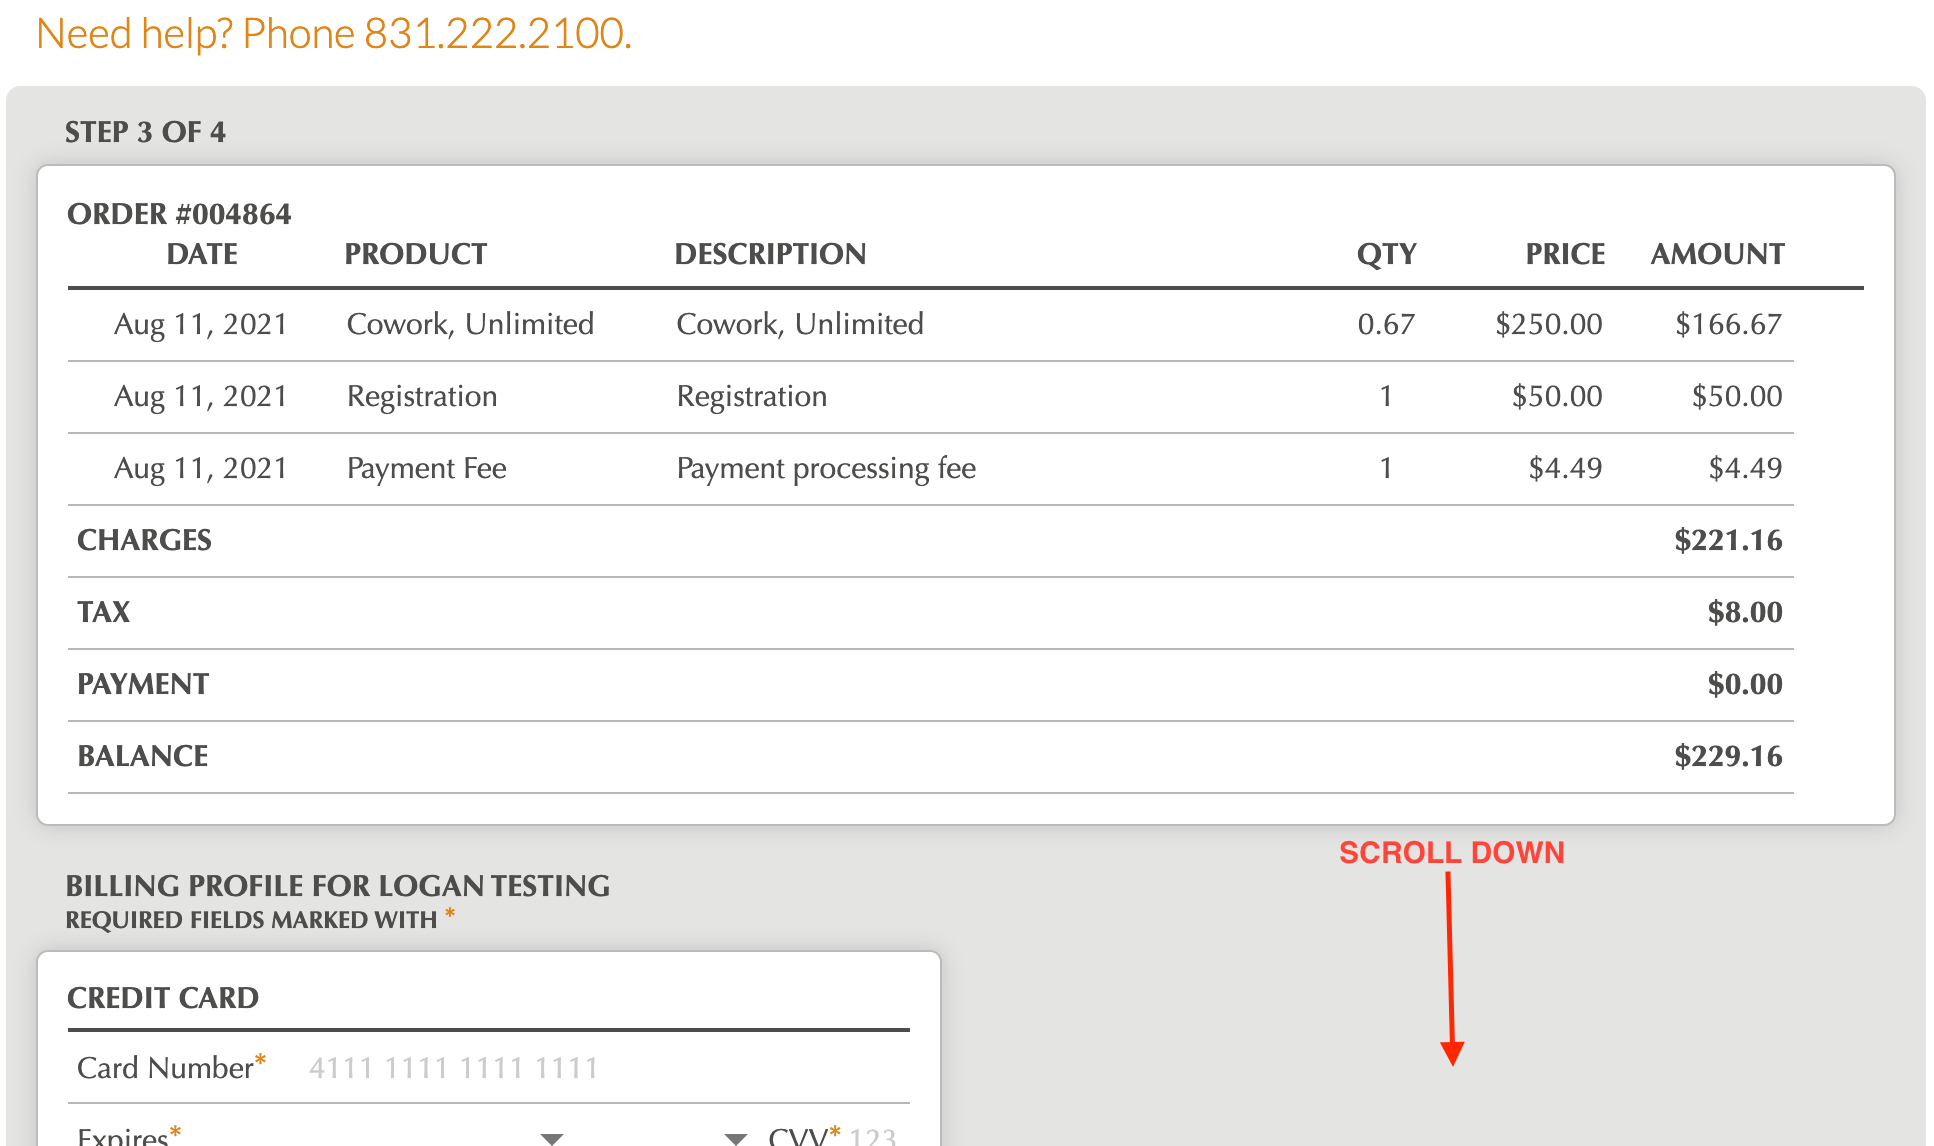This screenshot has width=1934, height=1146.
Task: Click the Scroll Down red label
Action: click(1451, 853)
